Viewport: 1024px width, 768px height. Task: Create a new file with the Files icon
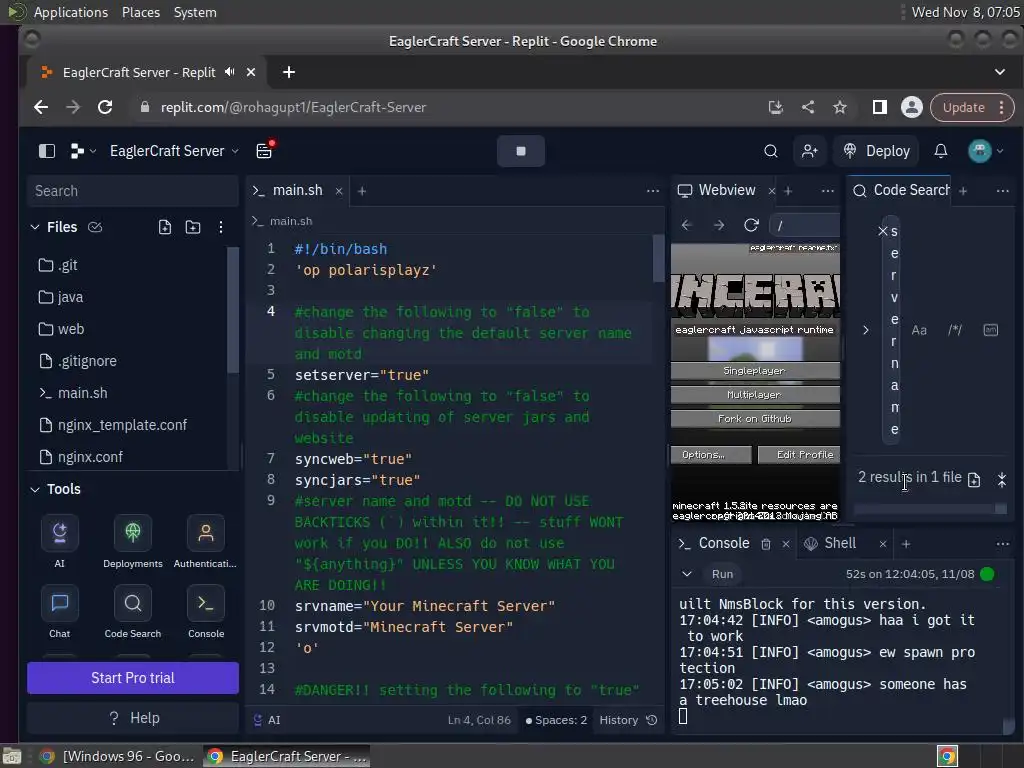165,227
